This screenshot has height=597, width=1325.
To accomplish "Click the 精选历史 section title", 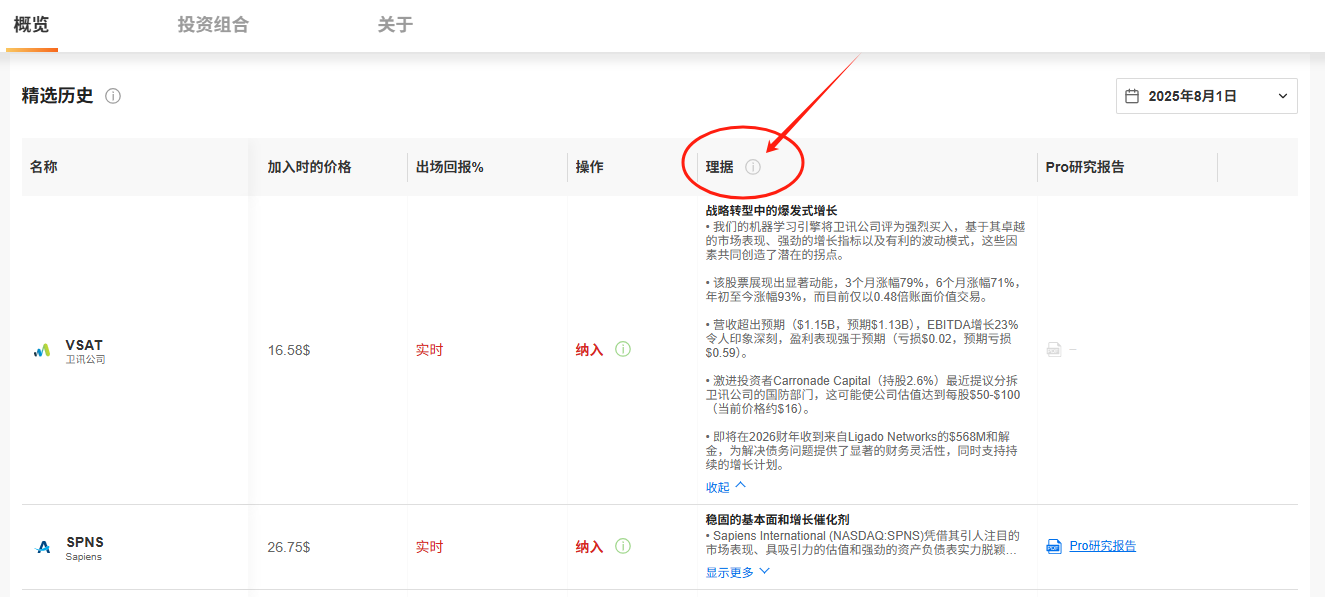I will tap(58, 96).
